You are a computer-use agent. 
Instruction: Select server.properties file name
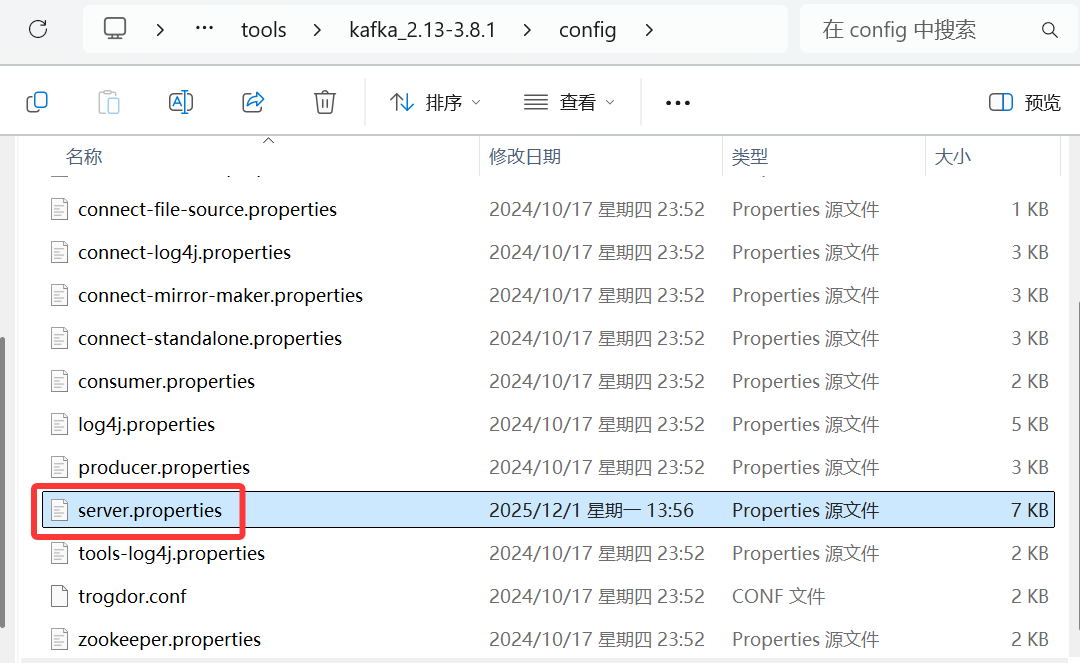[x=150, y=510]
